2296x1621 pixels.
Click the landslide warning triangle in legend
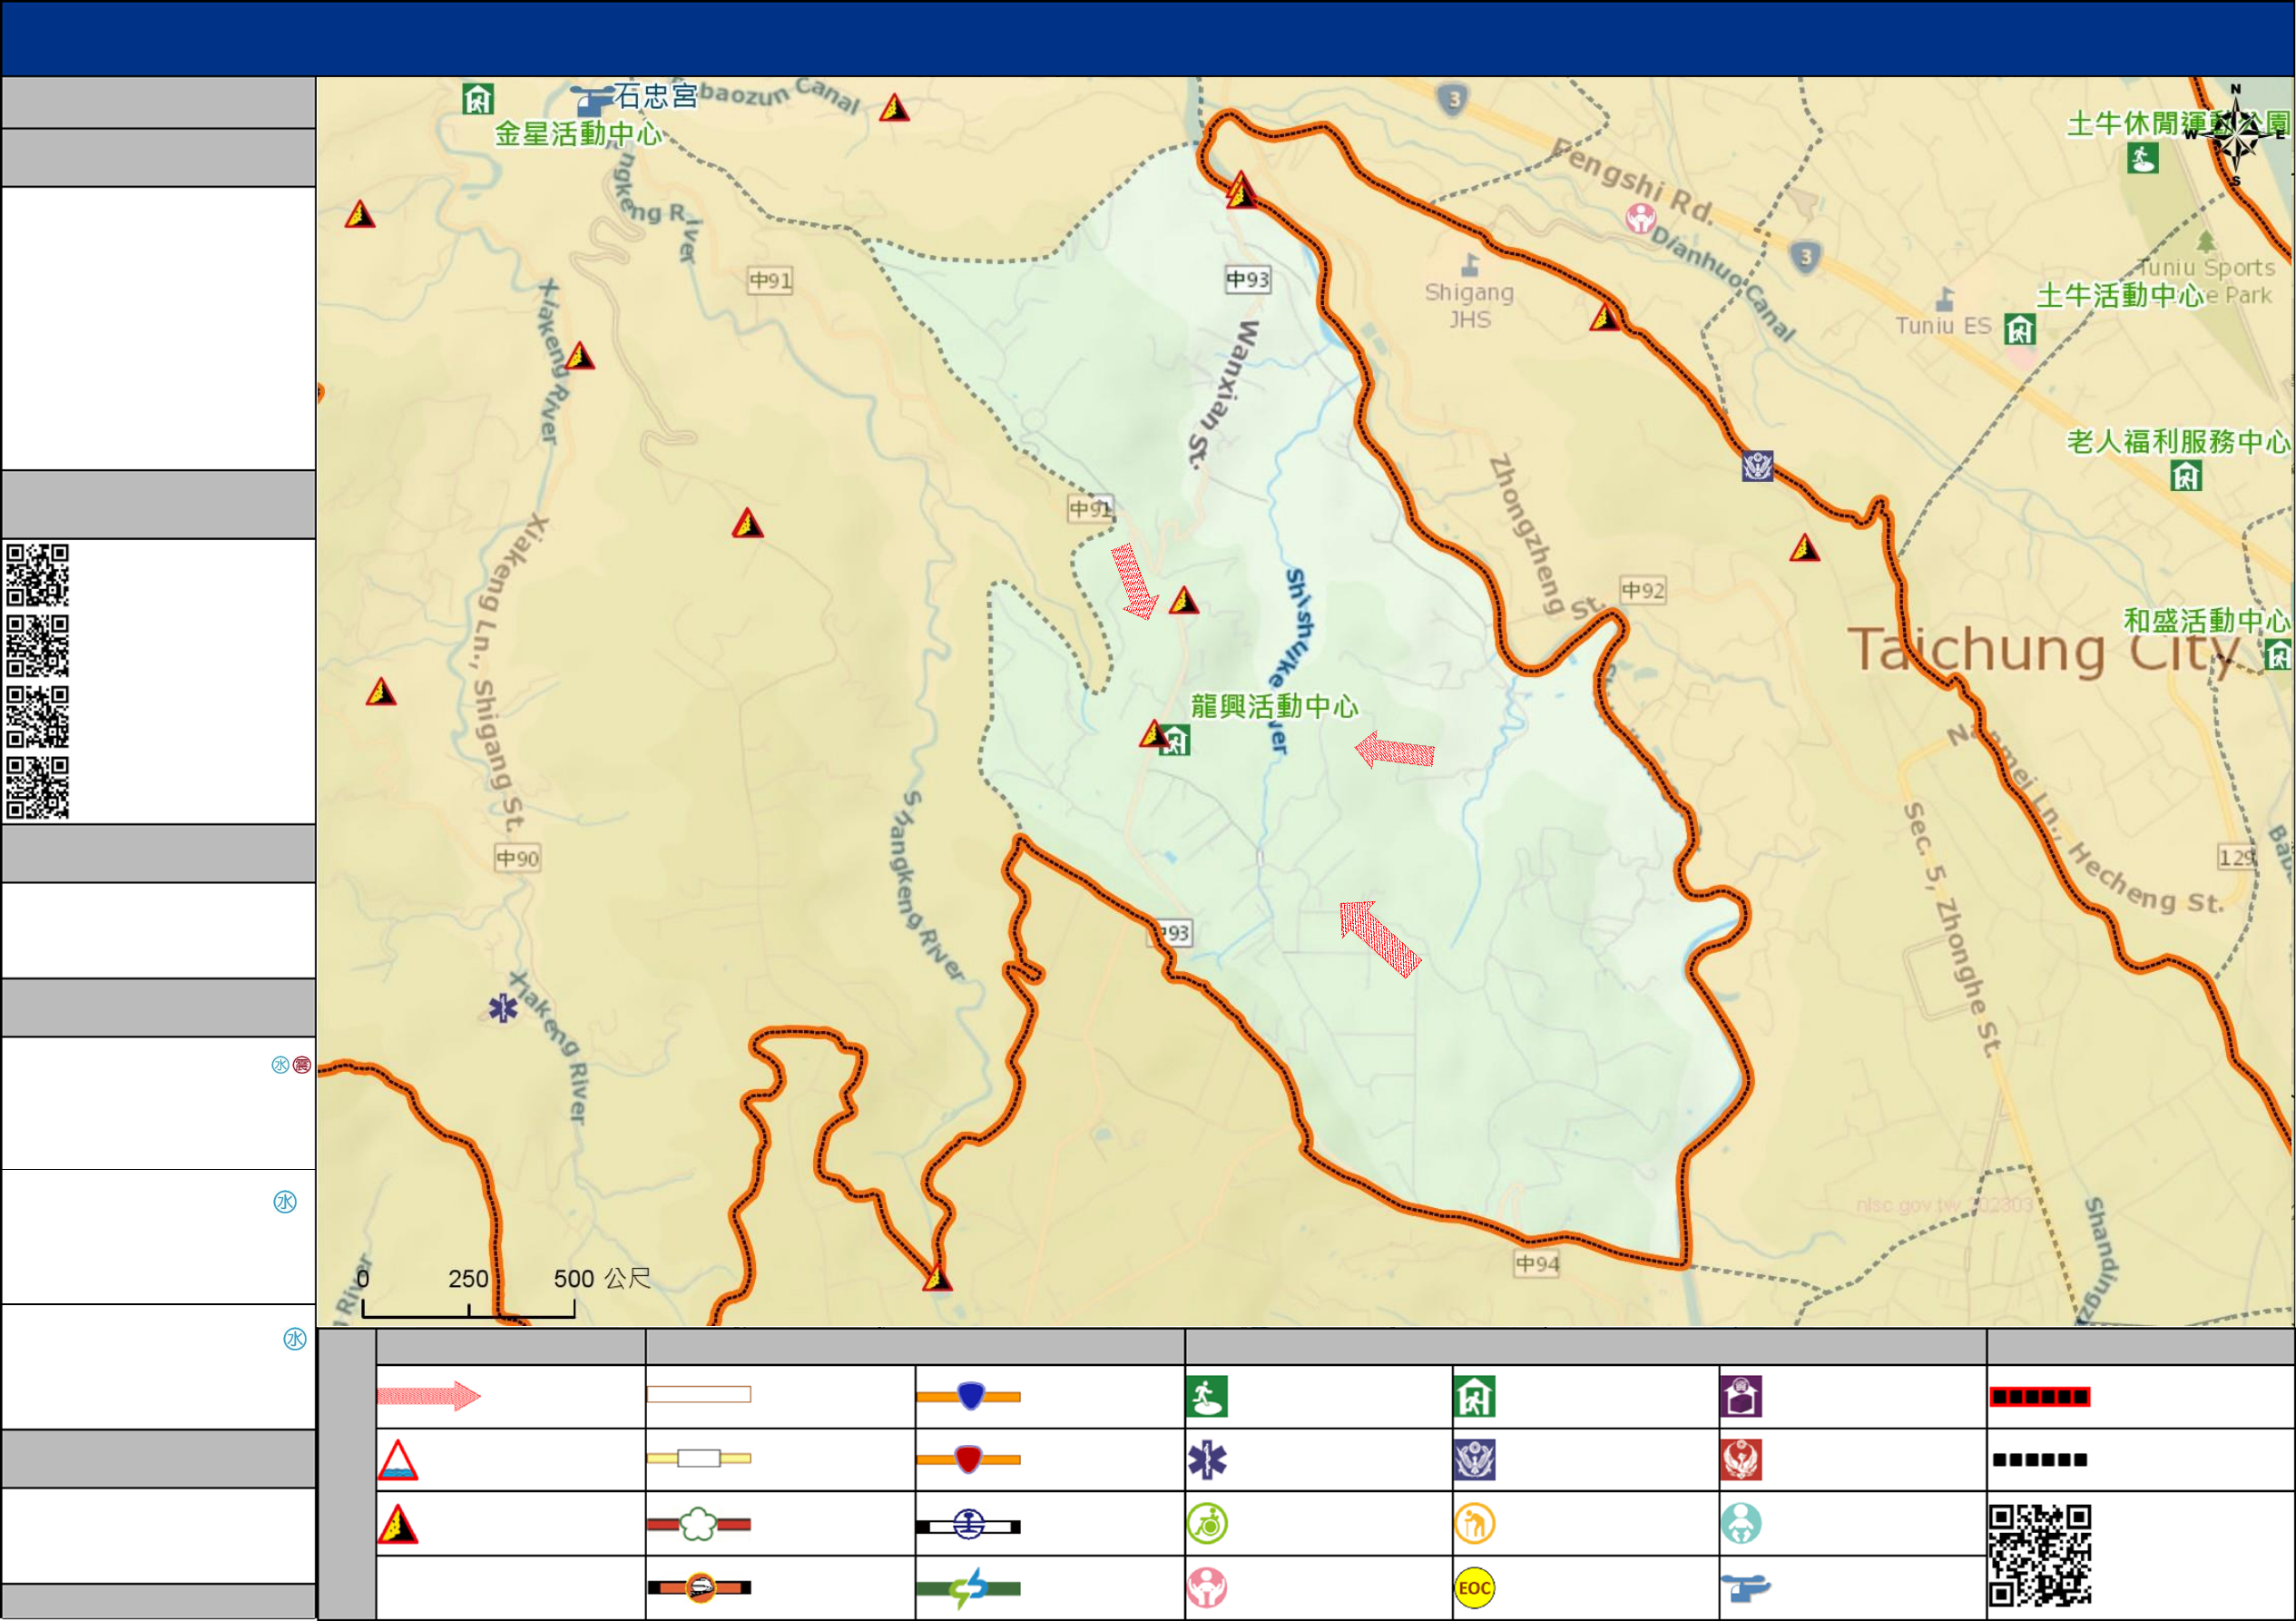click(x=397, y=1524)
